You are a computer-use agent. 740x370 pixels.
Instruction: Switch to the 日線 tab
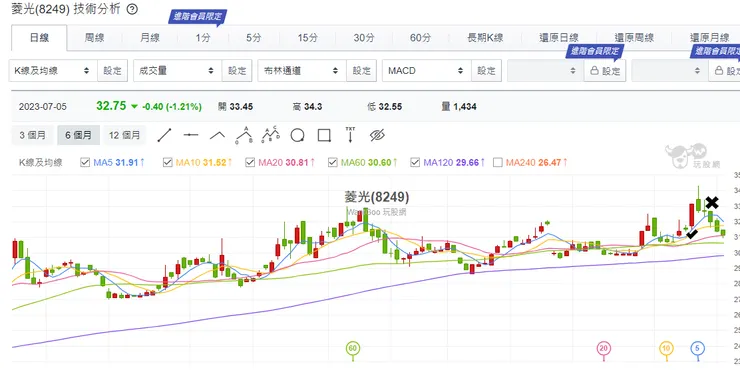pyautogui.click(x=39, y=38)
